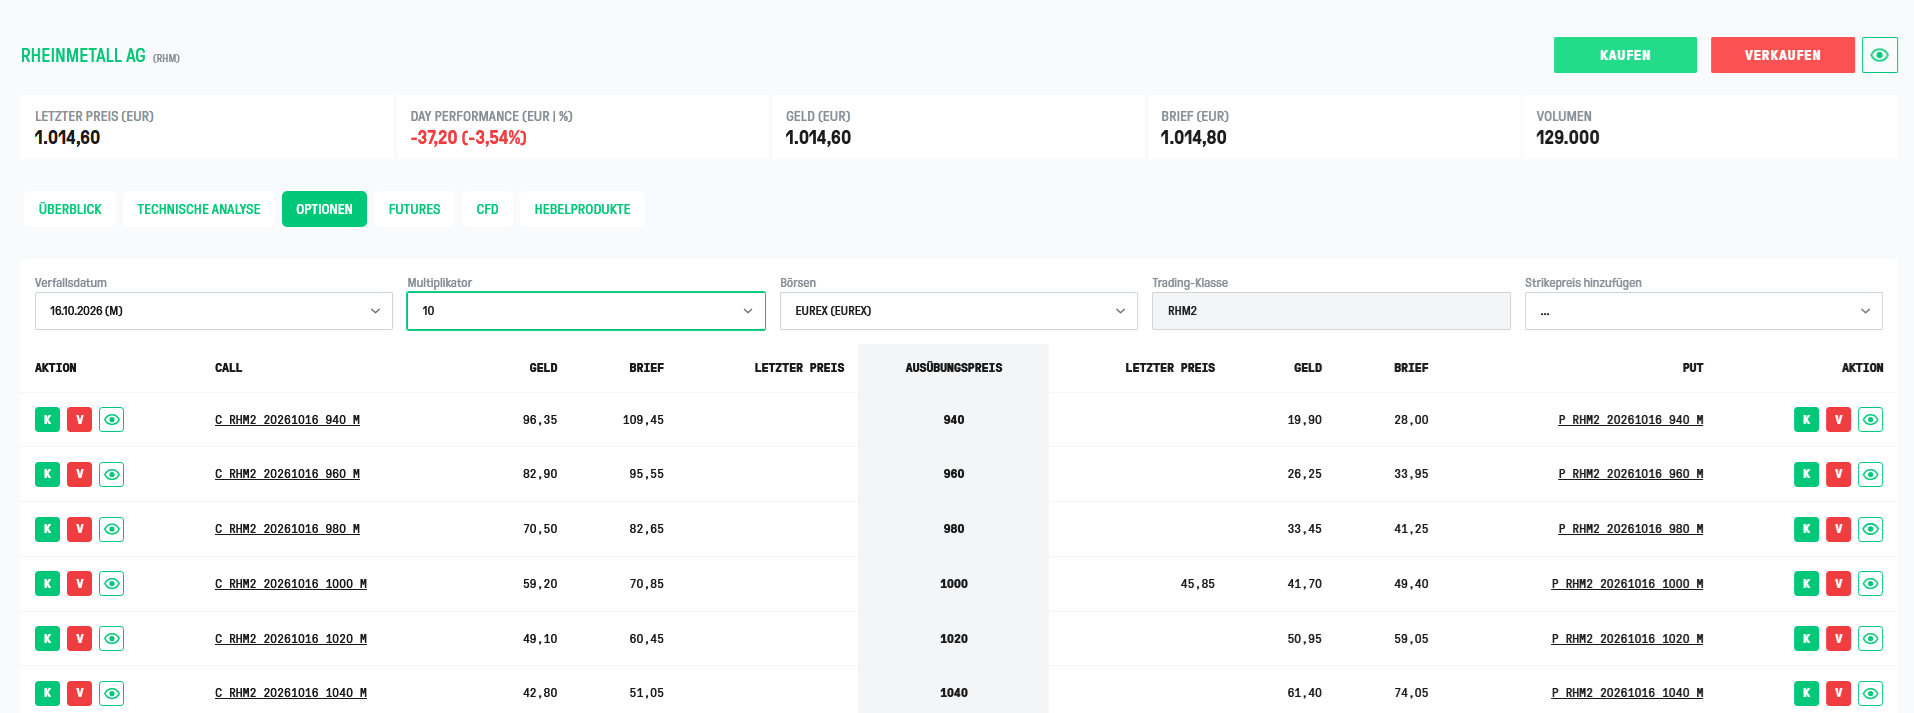Click the green K buy icon for call 1020
Image resolution: width=1914 pixels, height=713 pixels.
47,638
